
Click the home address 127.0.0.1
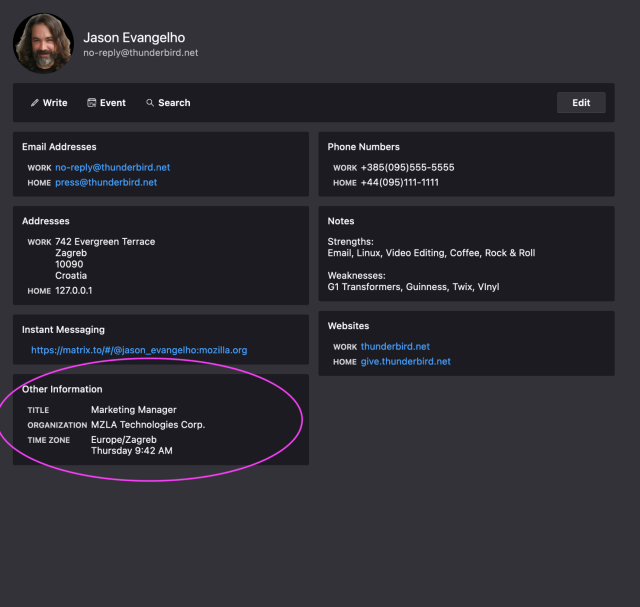[x=74, y=291]
